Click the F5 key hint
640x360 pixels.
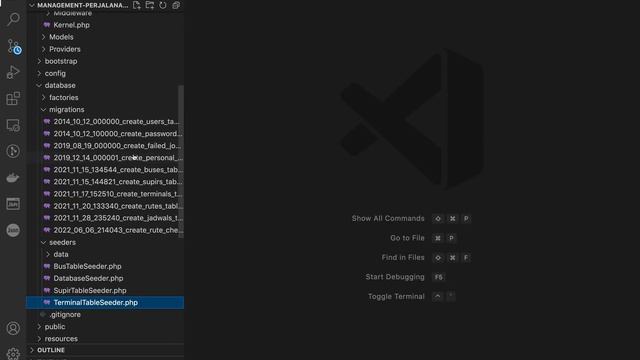[x=438, y=277]
